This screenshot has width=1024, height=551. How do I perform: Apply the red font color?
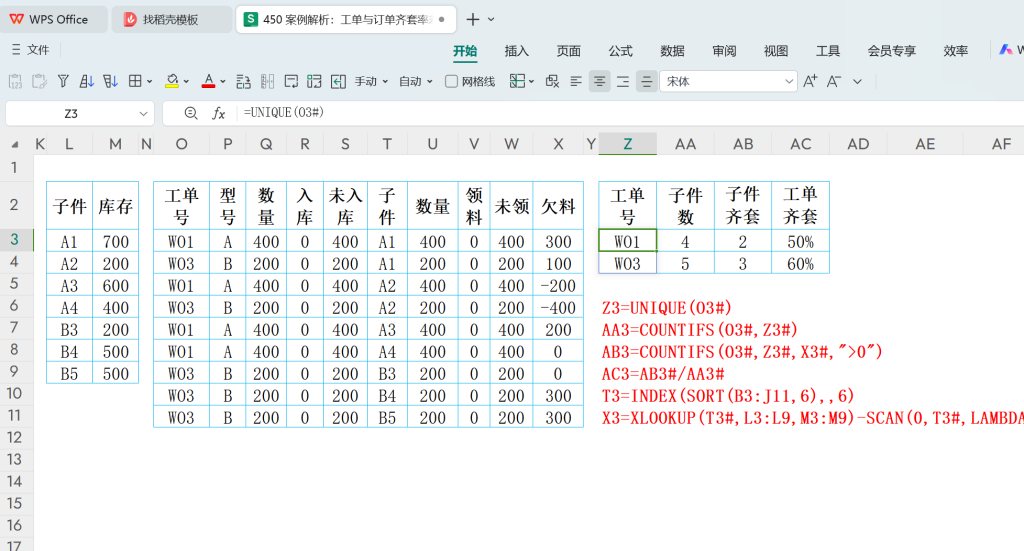click(x=208, y=82)
